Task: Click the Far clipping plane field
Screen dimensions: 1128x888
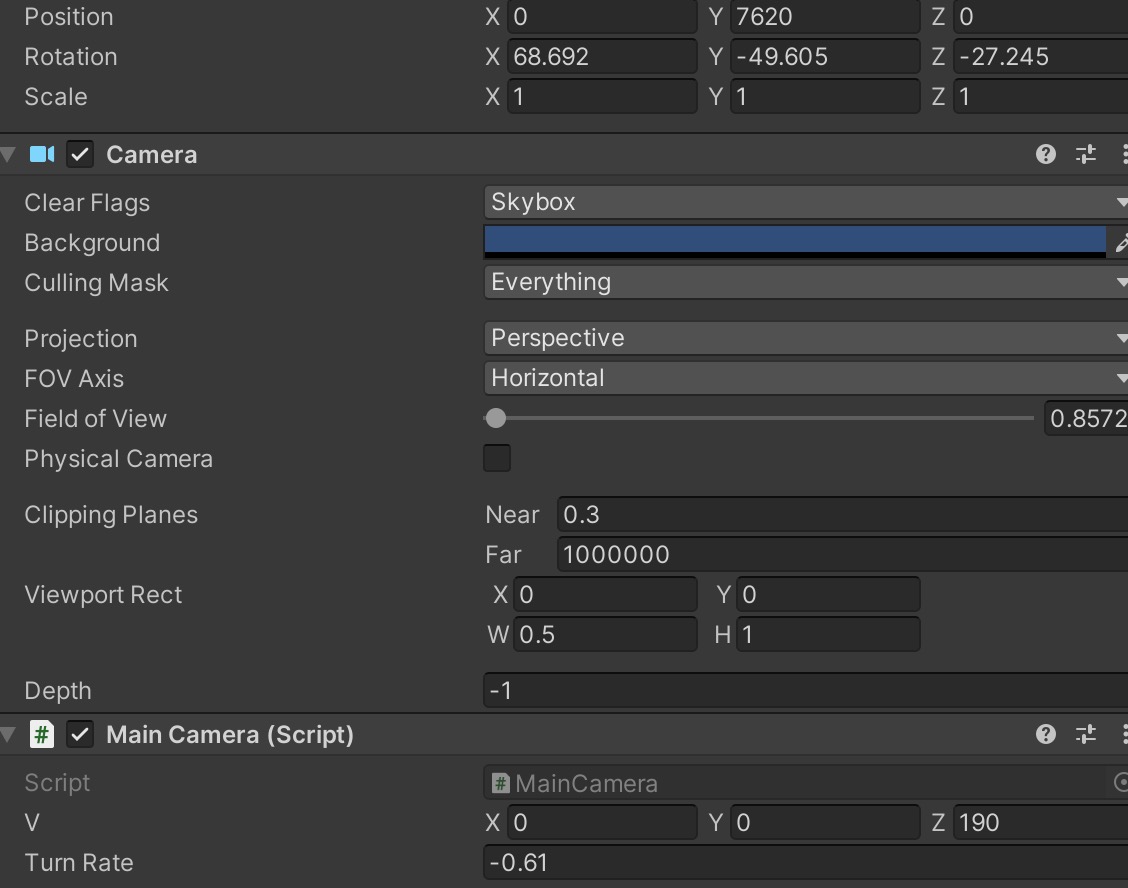Action: 840,555
